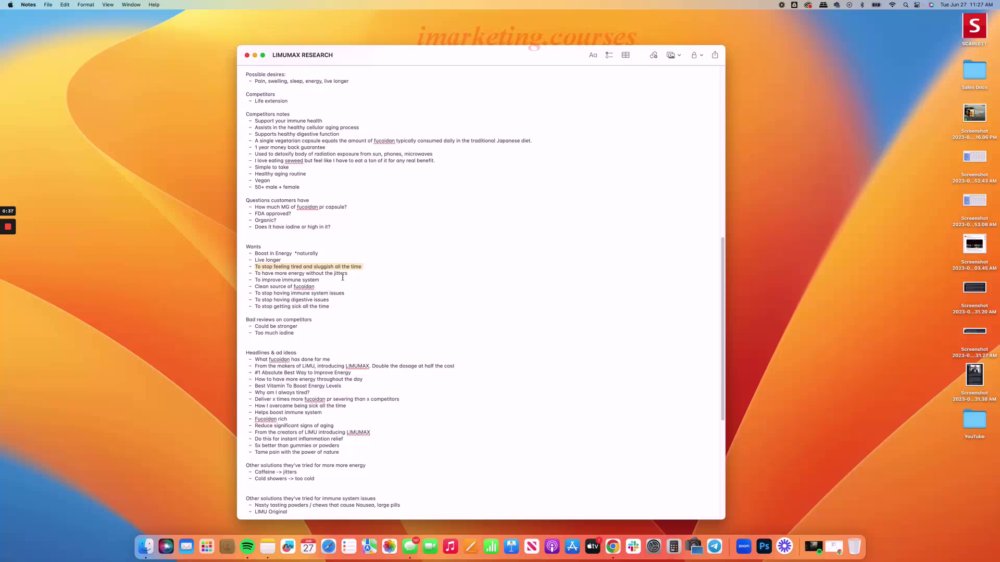Stop the screen recording red button
Image resolution: width=1000 pixels, height=562 pixels.
click(x=8, y=226)
